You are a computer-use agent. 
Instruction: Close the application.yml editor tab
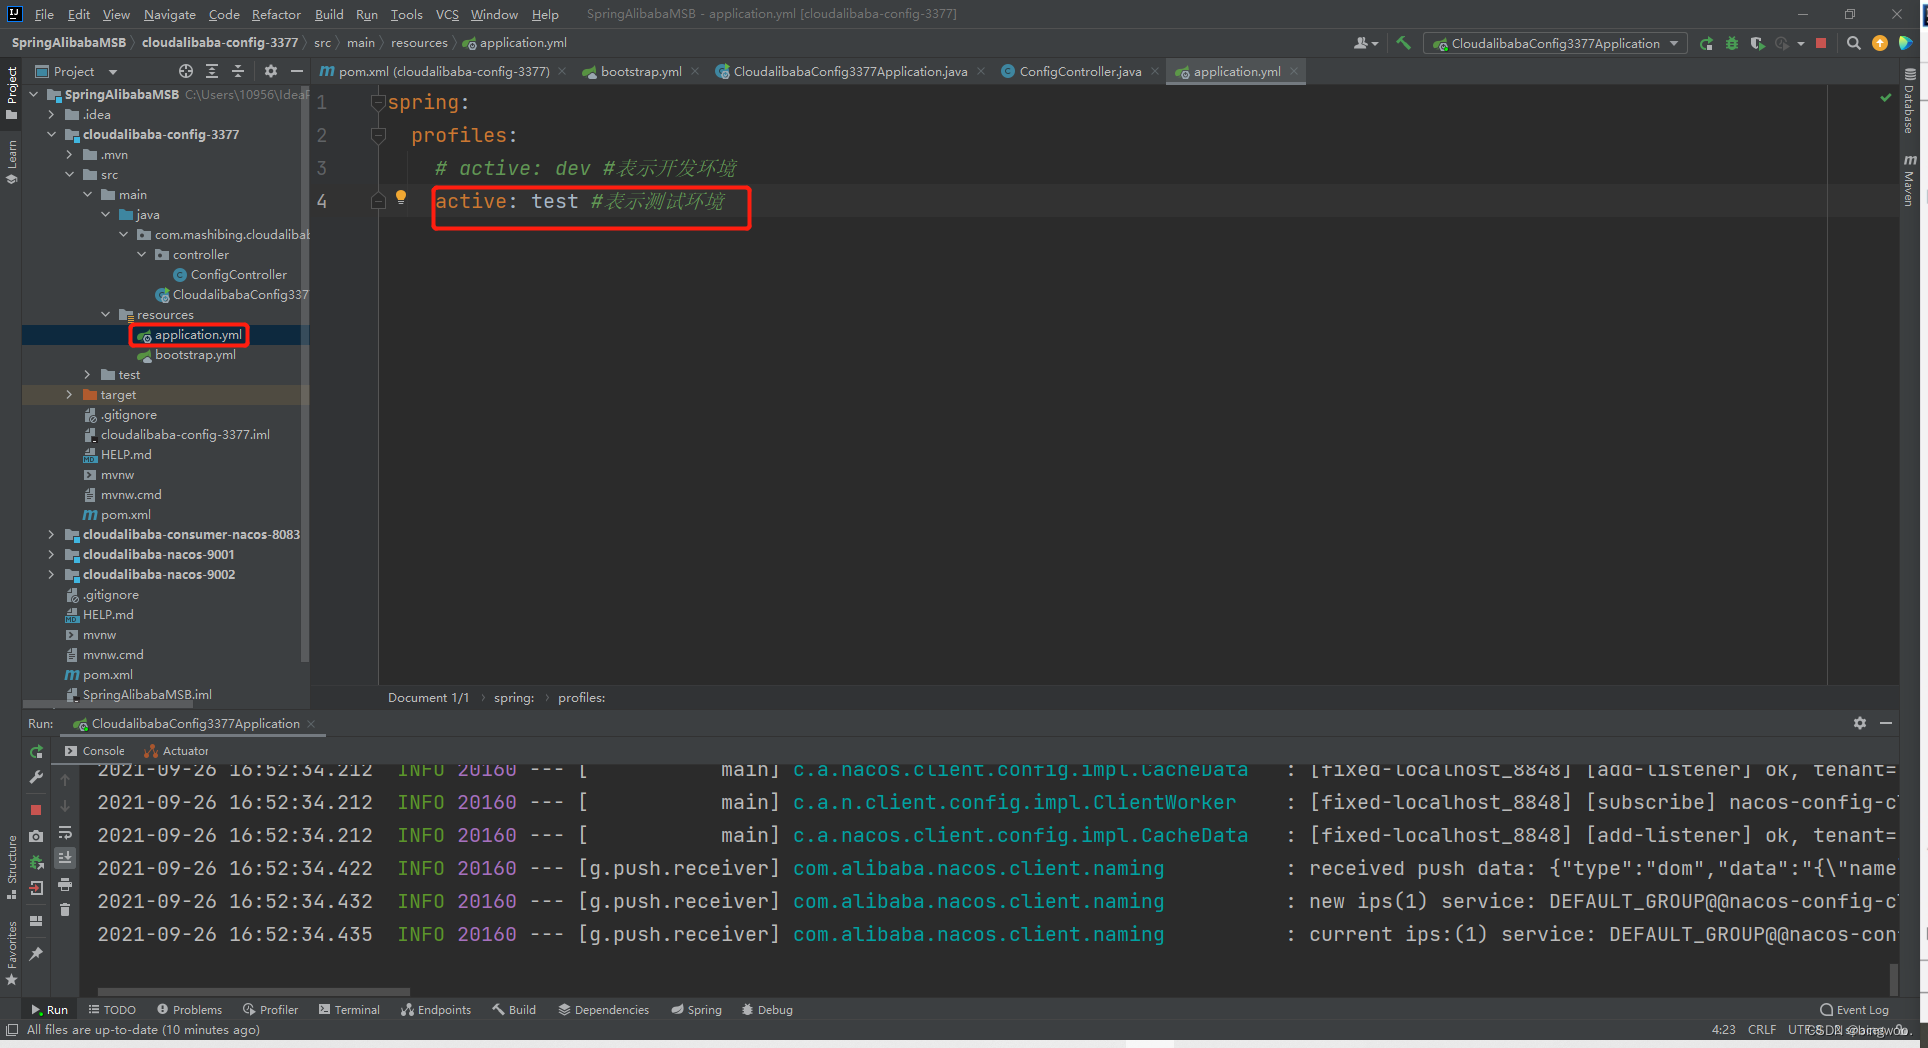pyautogui.click(x=1294, y=71)
